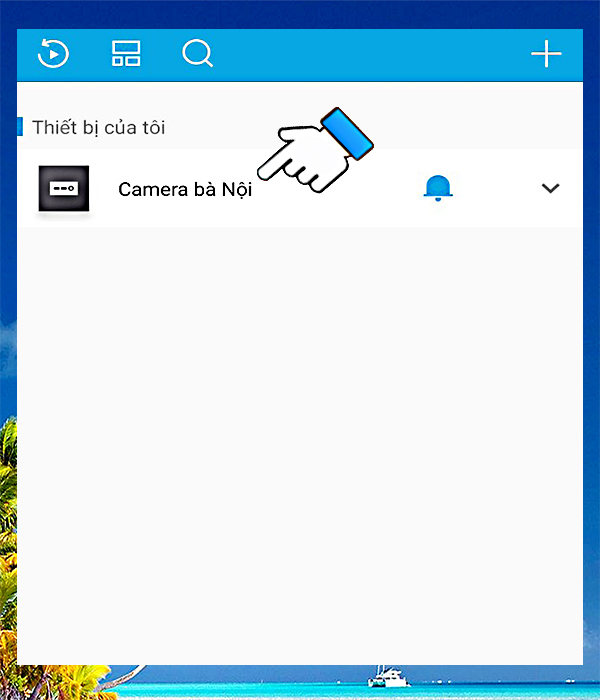Toggle notifications for Camera bà Nội
This screenshot has height=700, width=600.
point(438,188)
